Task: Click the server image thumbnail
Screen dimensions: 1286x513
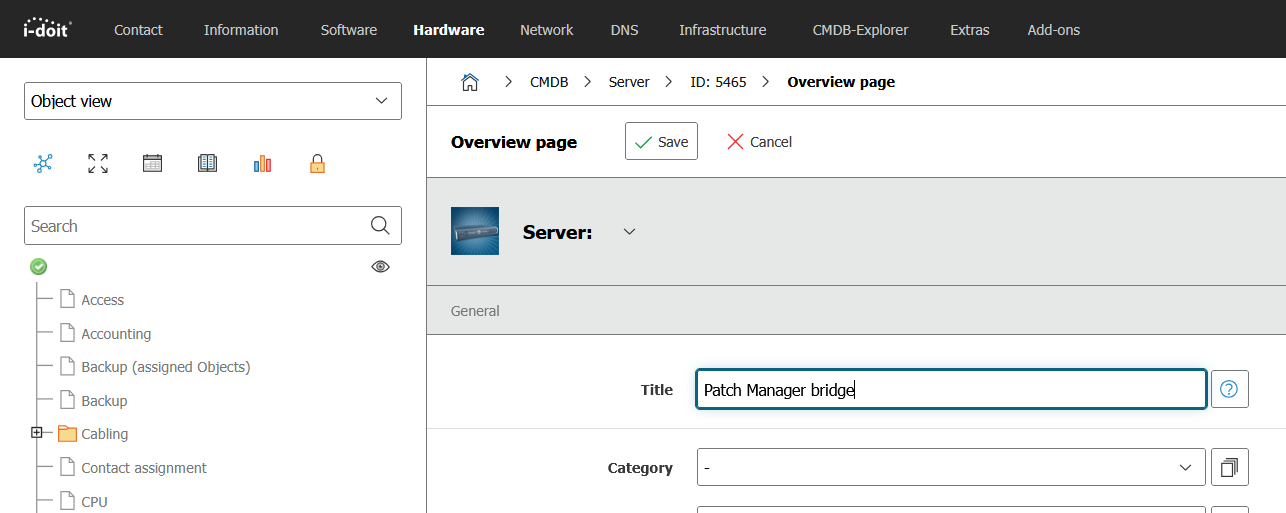Action: [475, 231]
